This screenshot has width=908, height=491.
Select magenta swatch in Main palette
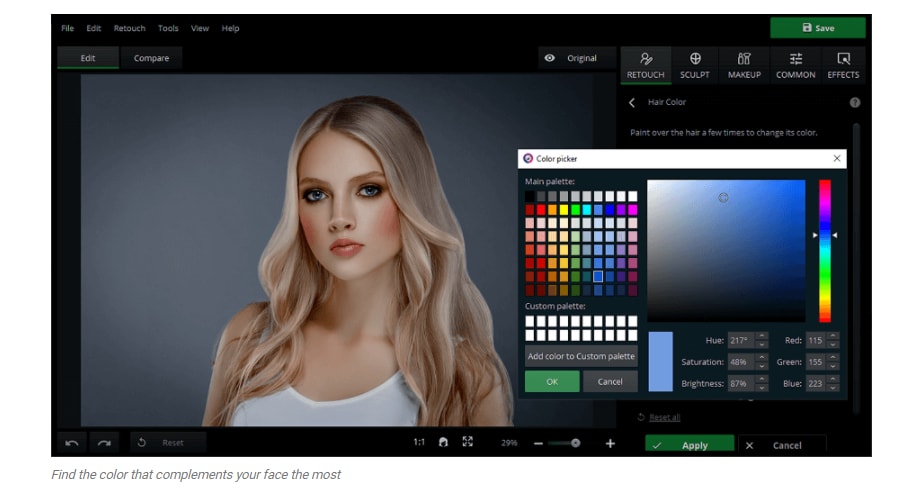click(632, 210)
